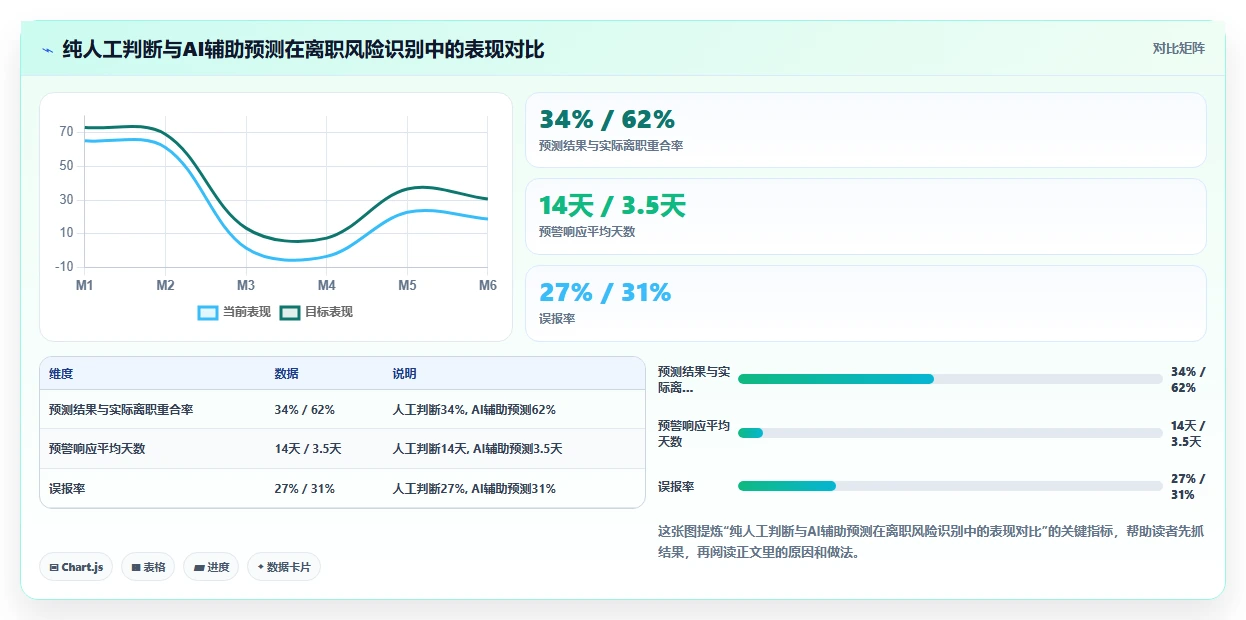
Task: Click table cell 预警响应平均天数
Action: pyautogui.click(x=97, y=449)
